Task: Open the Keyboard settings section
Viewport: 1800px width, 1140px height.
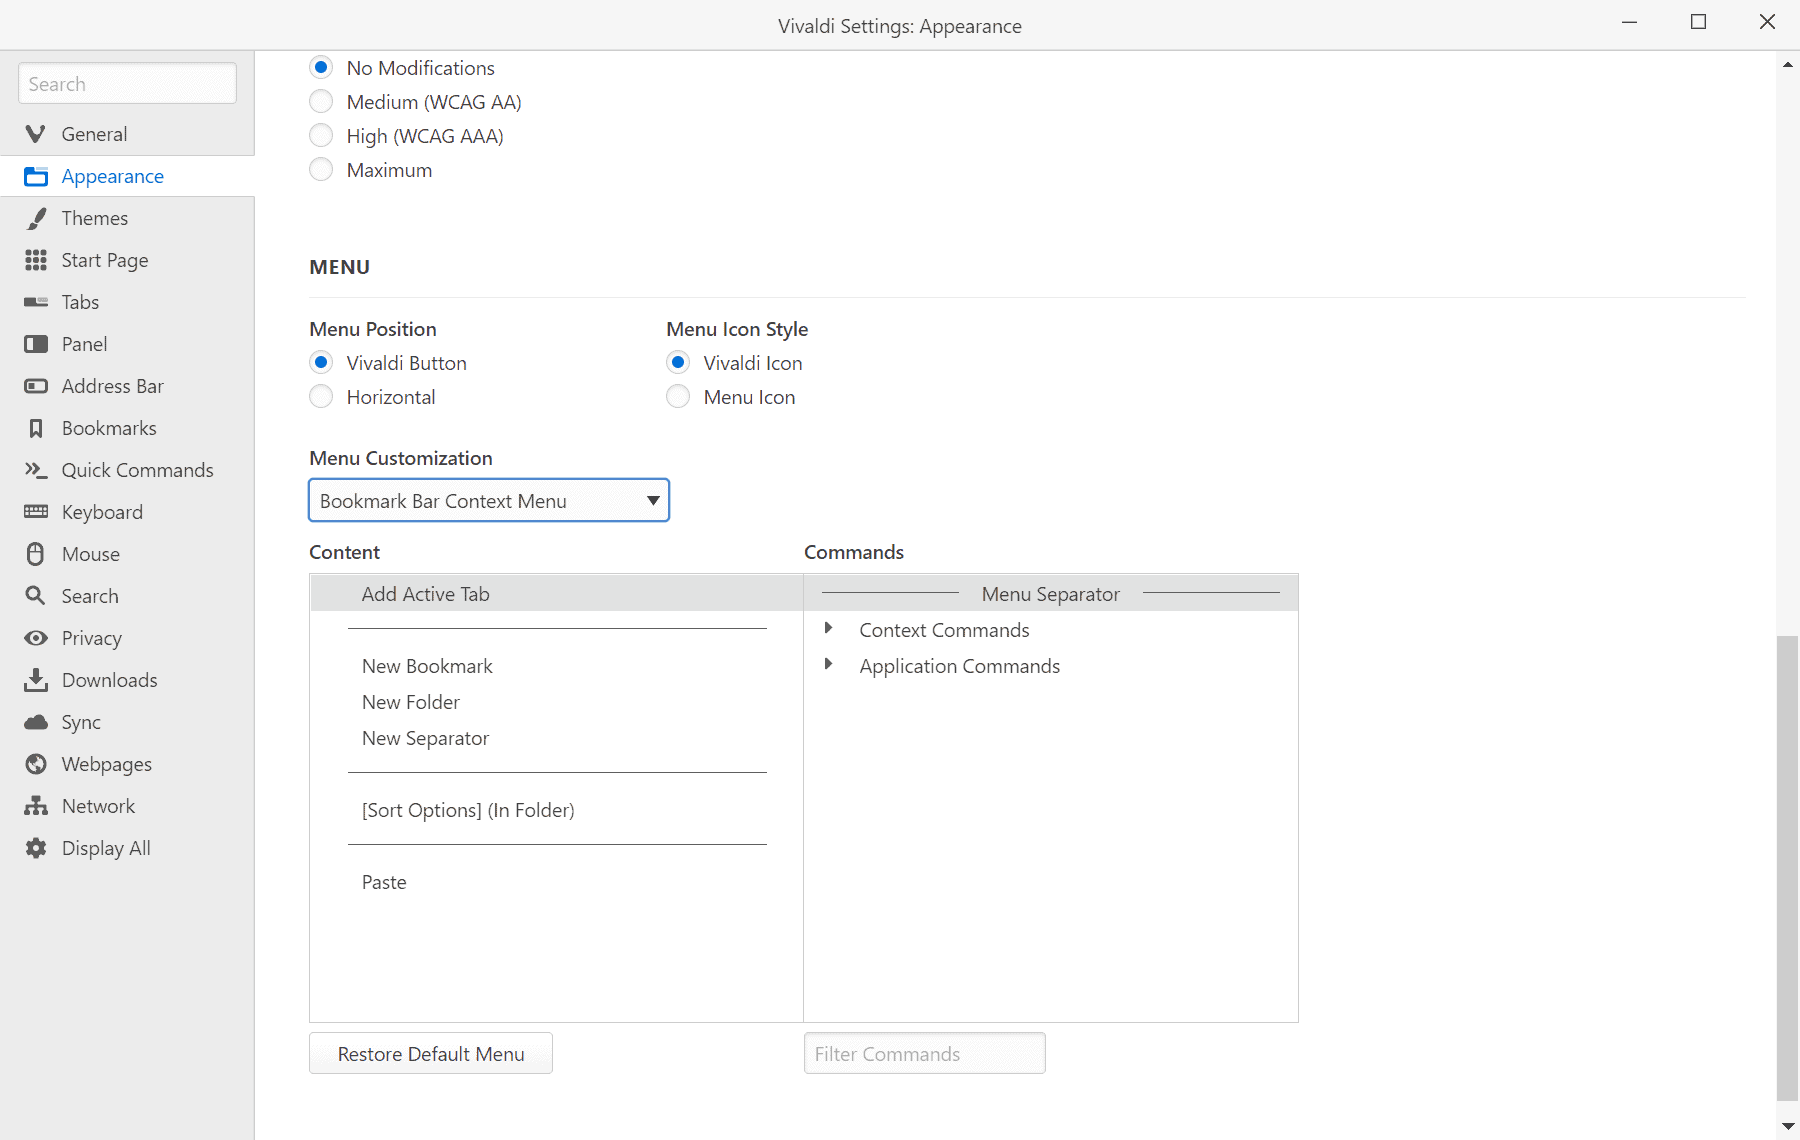Action: click(x=103, y=512)
